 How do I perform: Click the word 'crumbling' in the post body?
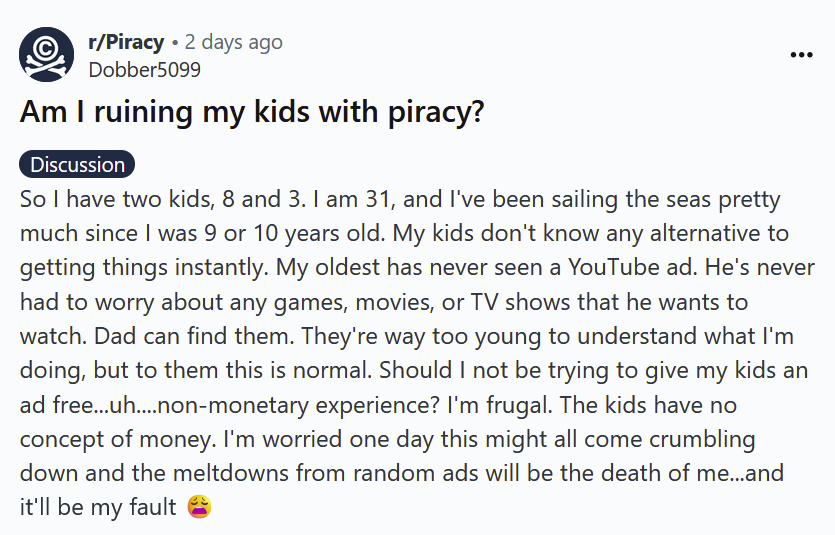[702, 439]
